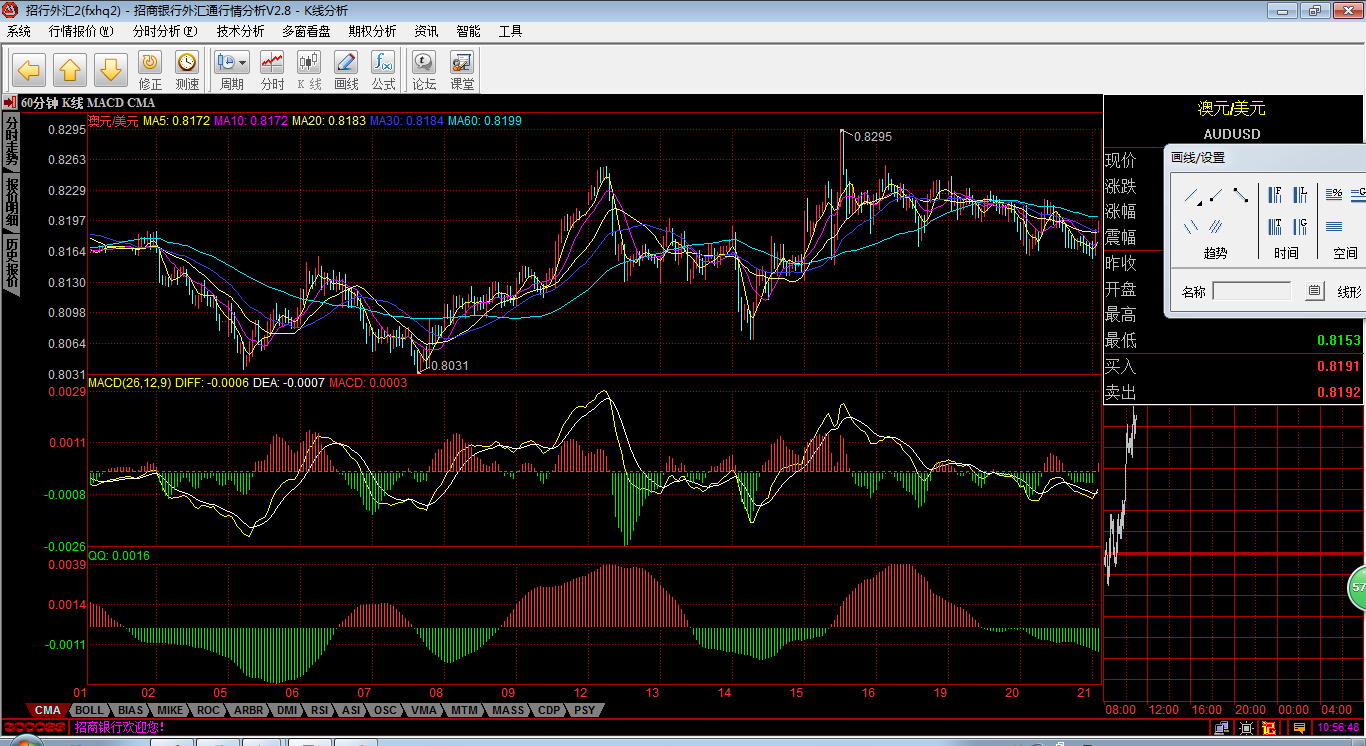Screen dimensions: 1366x746
Task: Click the up arrow toolbar button
Action: [x=69, y=70]
